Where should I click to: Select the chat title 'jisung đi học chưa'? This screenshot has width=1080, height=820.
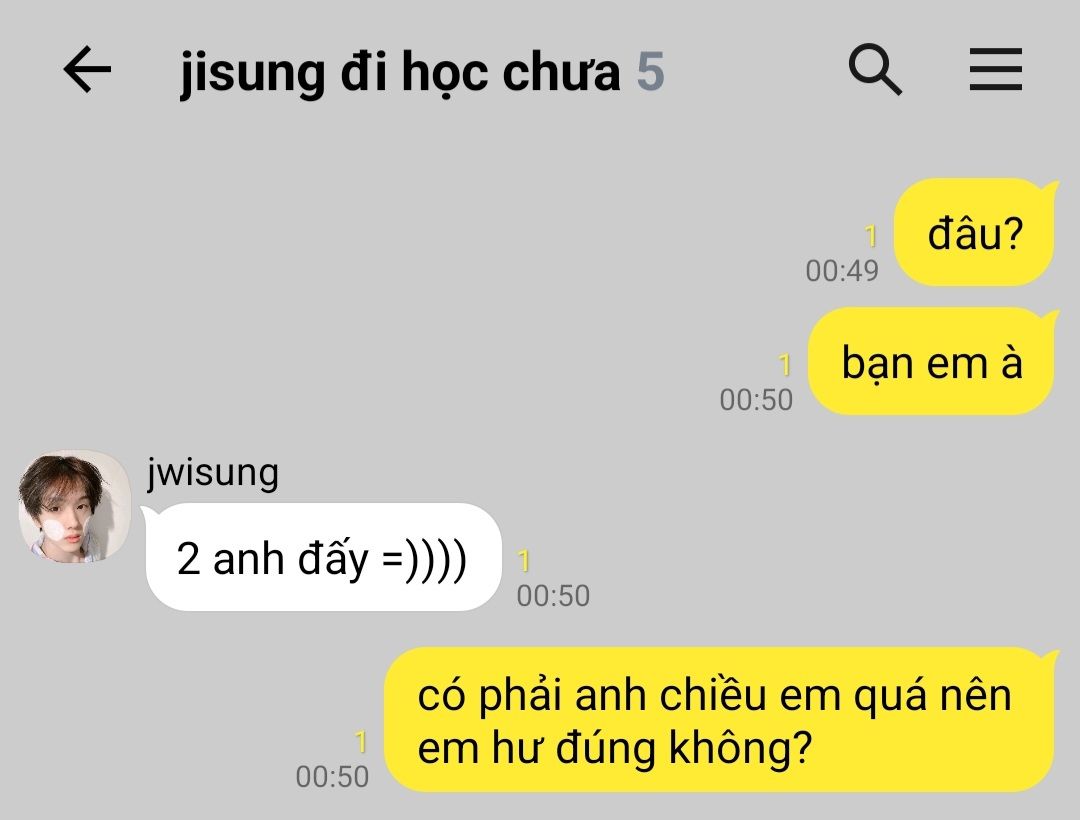(400, 72)
